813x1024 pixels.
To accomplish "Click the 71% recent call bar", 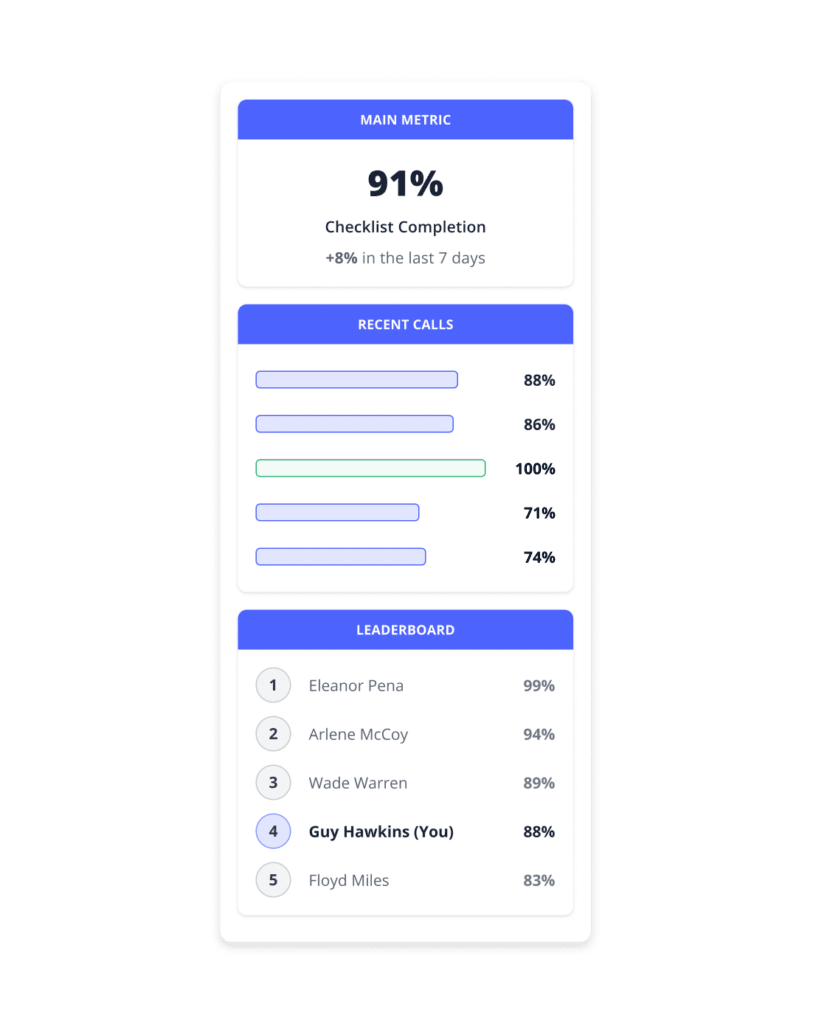I will [337, 513].
